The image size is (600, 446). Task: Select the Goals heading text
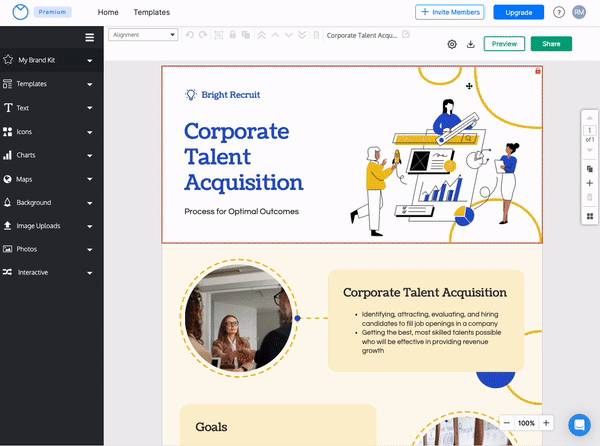211,427
